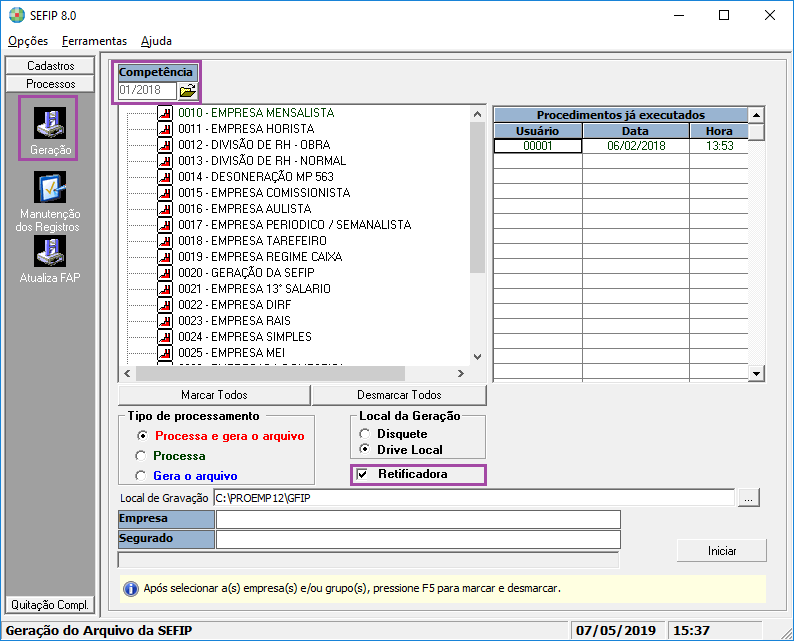This screenshot has width=794, height=641.
Task: Click the Competência 01/2018 field
Action: (x=147, y=90)
